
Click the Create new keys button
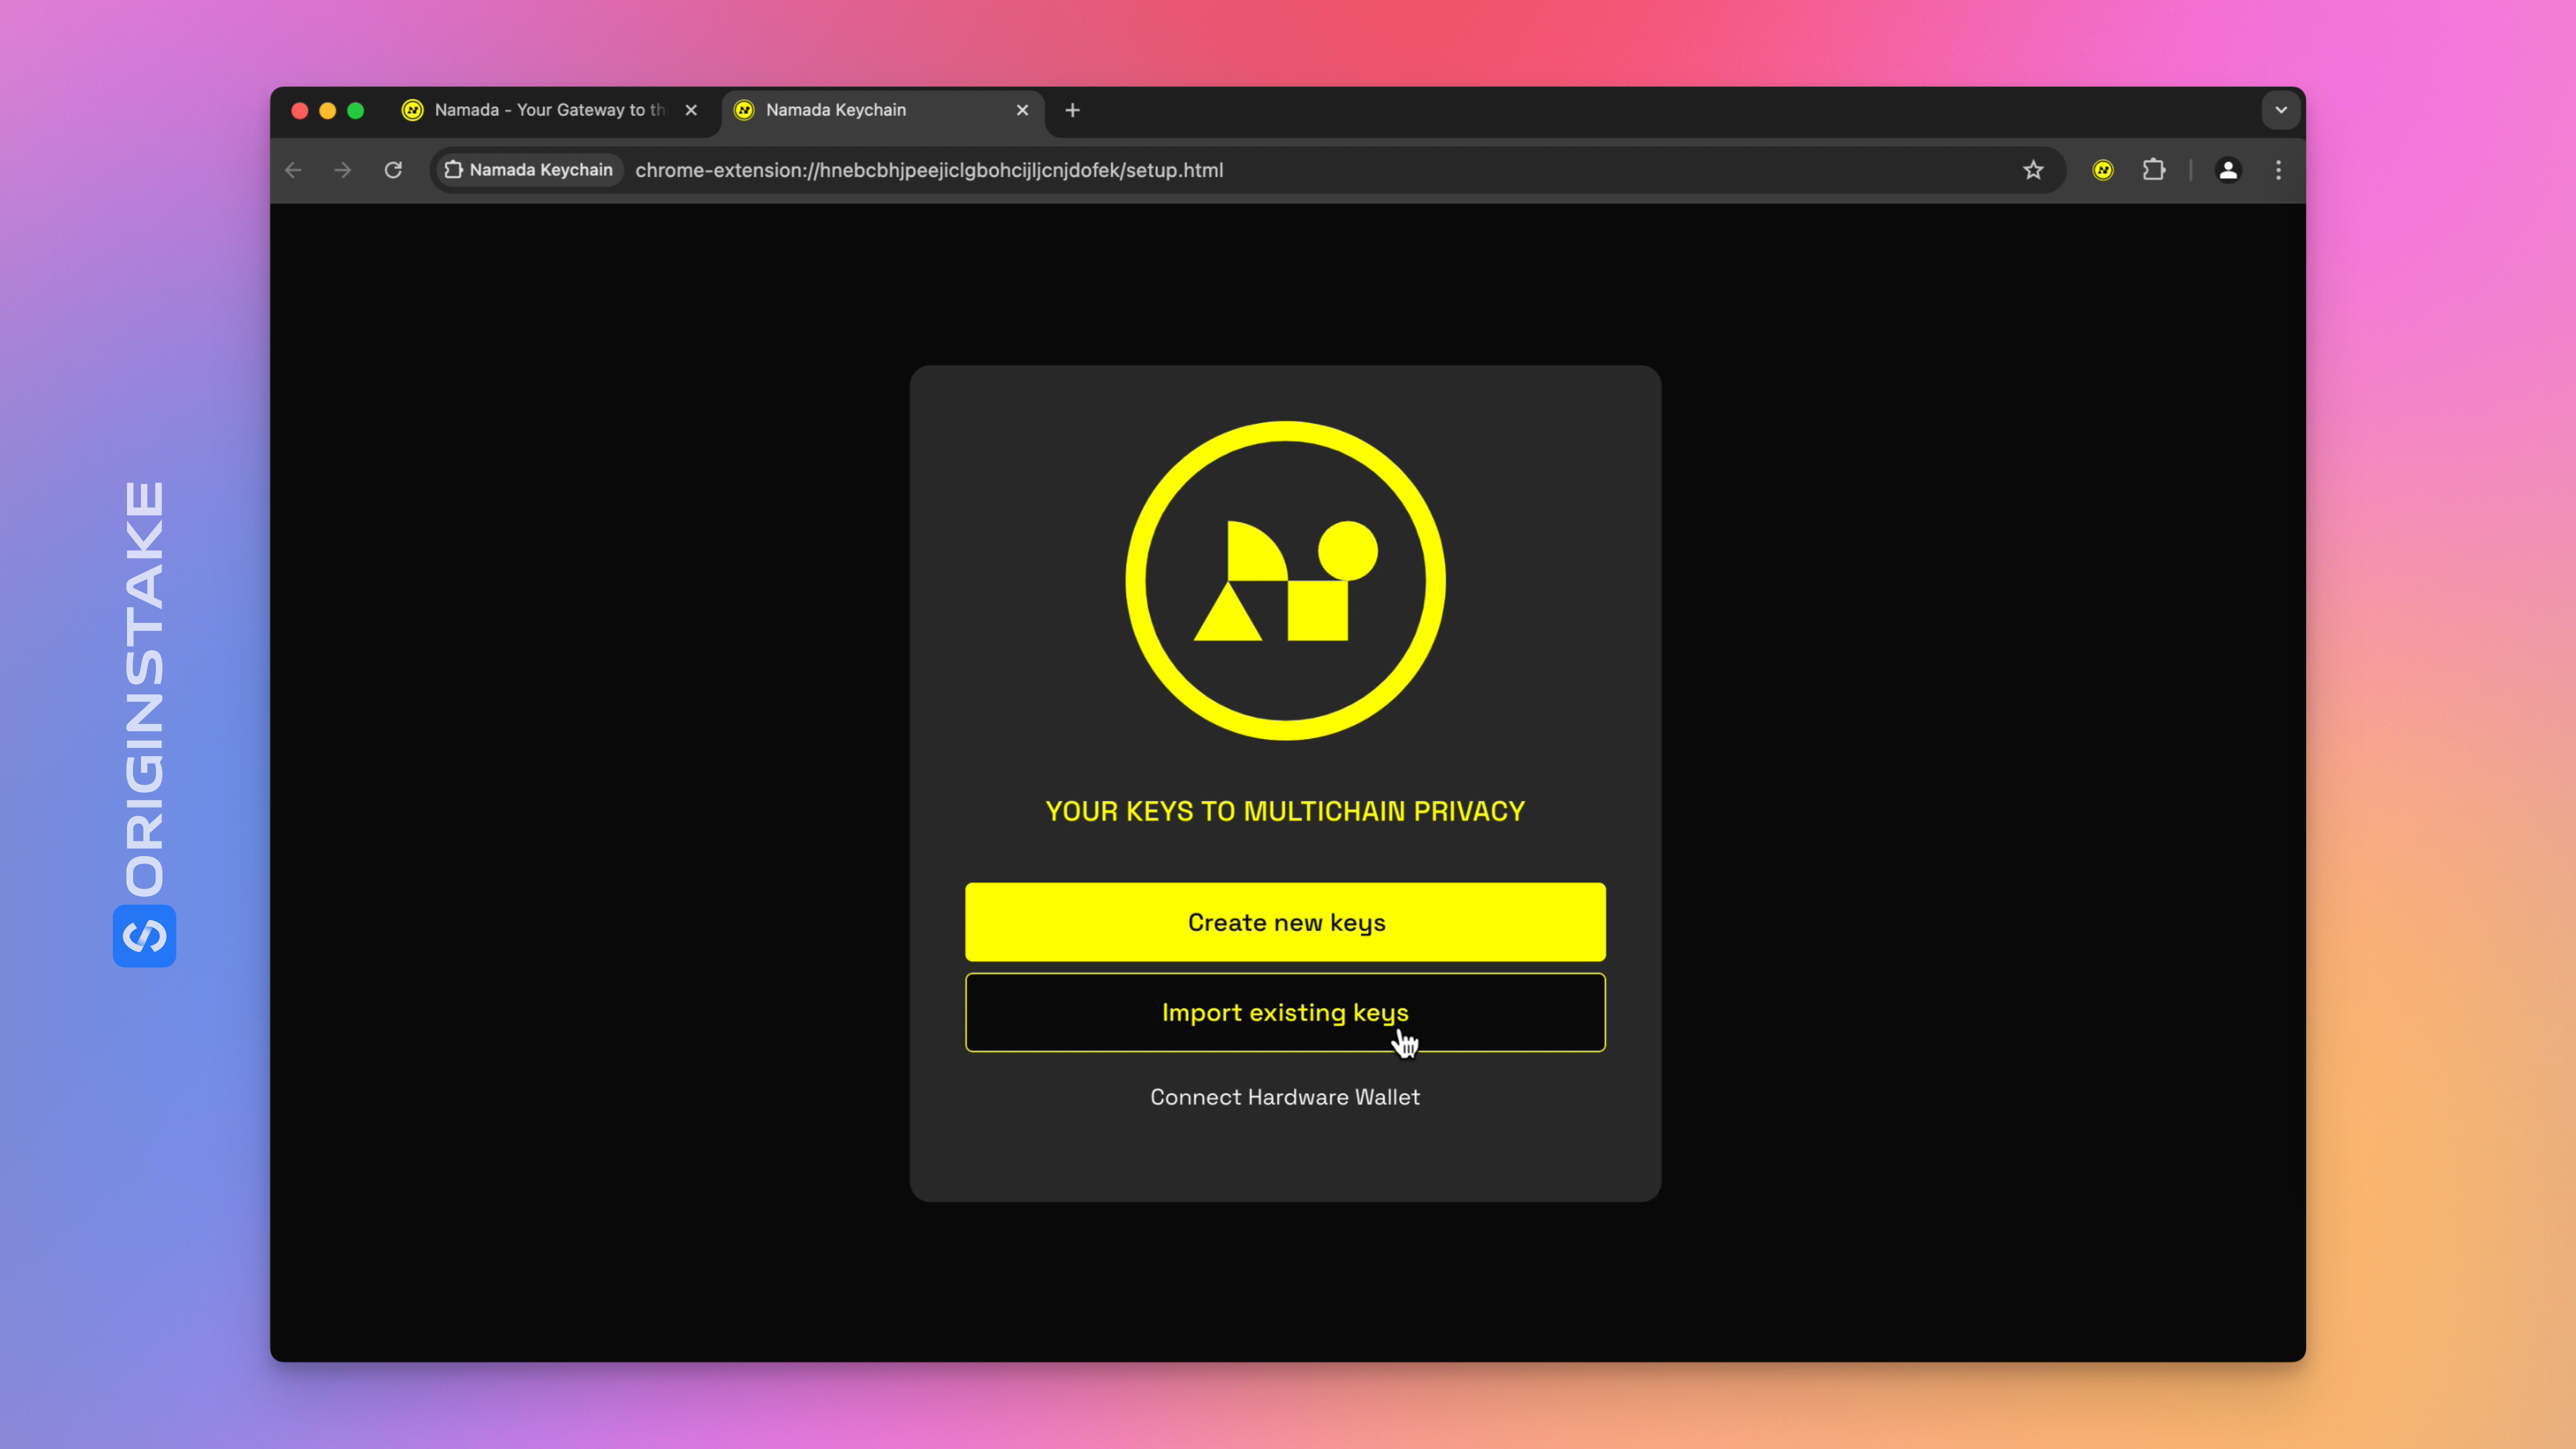click(1285, 922)
